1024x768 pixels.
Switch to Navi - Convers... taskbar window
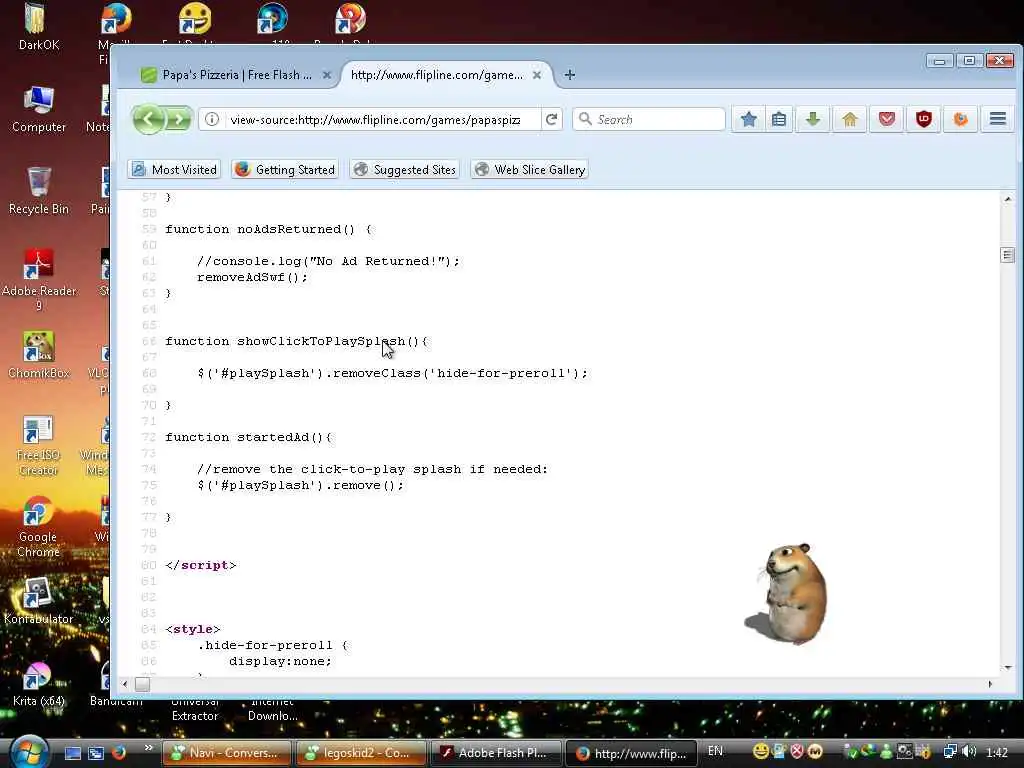225,753
